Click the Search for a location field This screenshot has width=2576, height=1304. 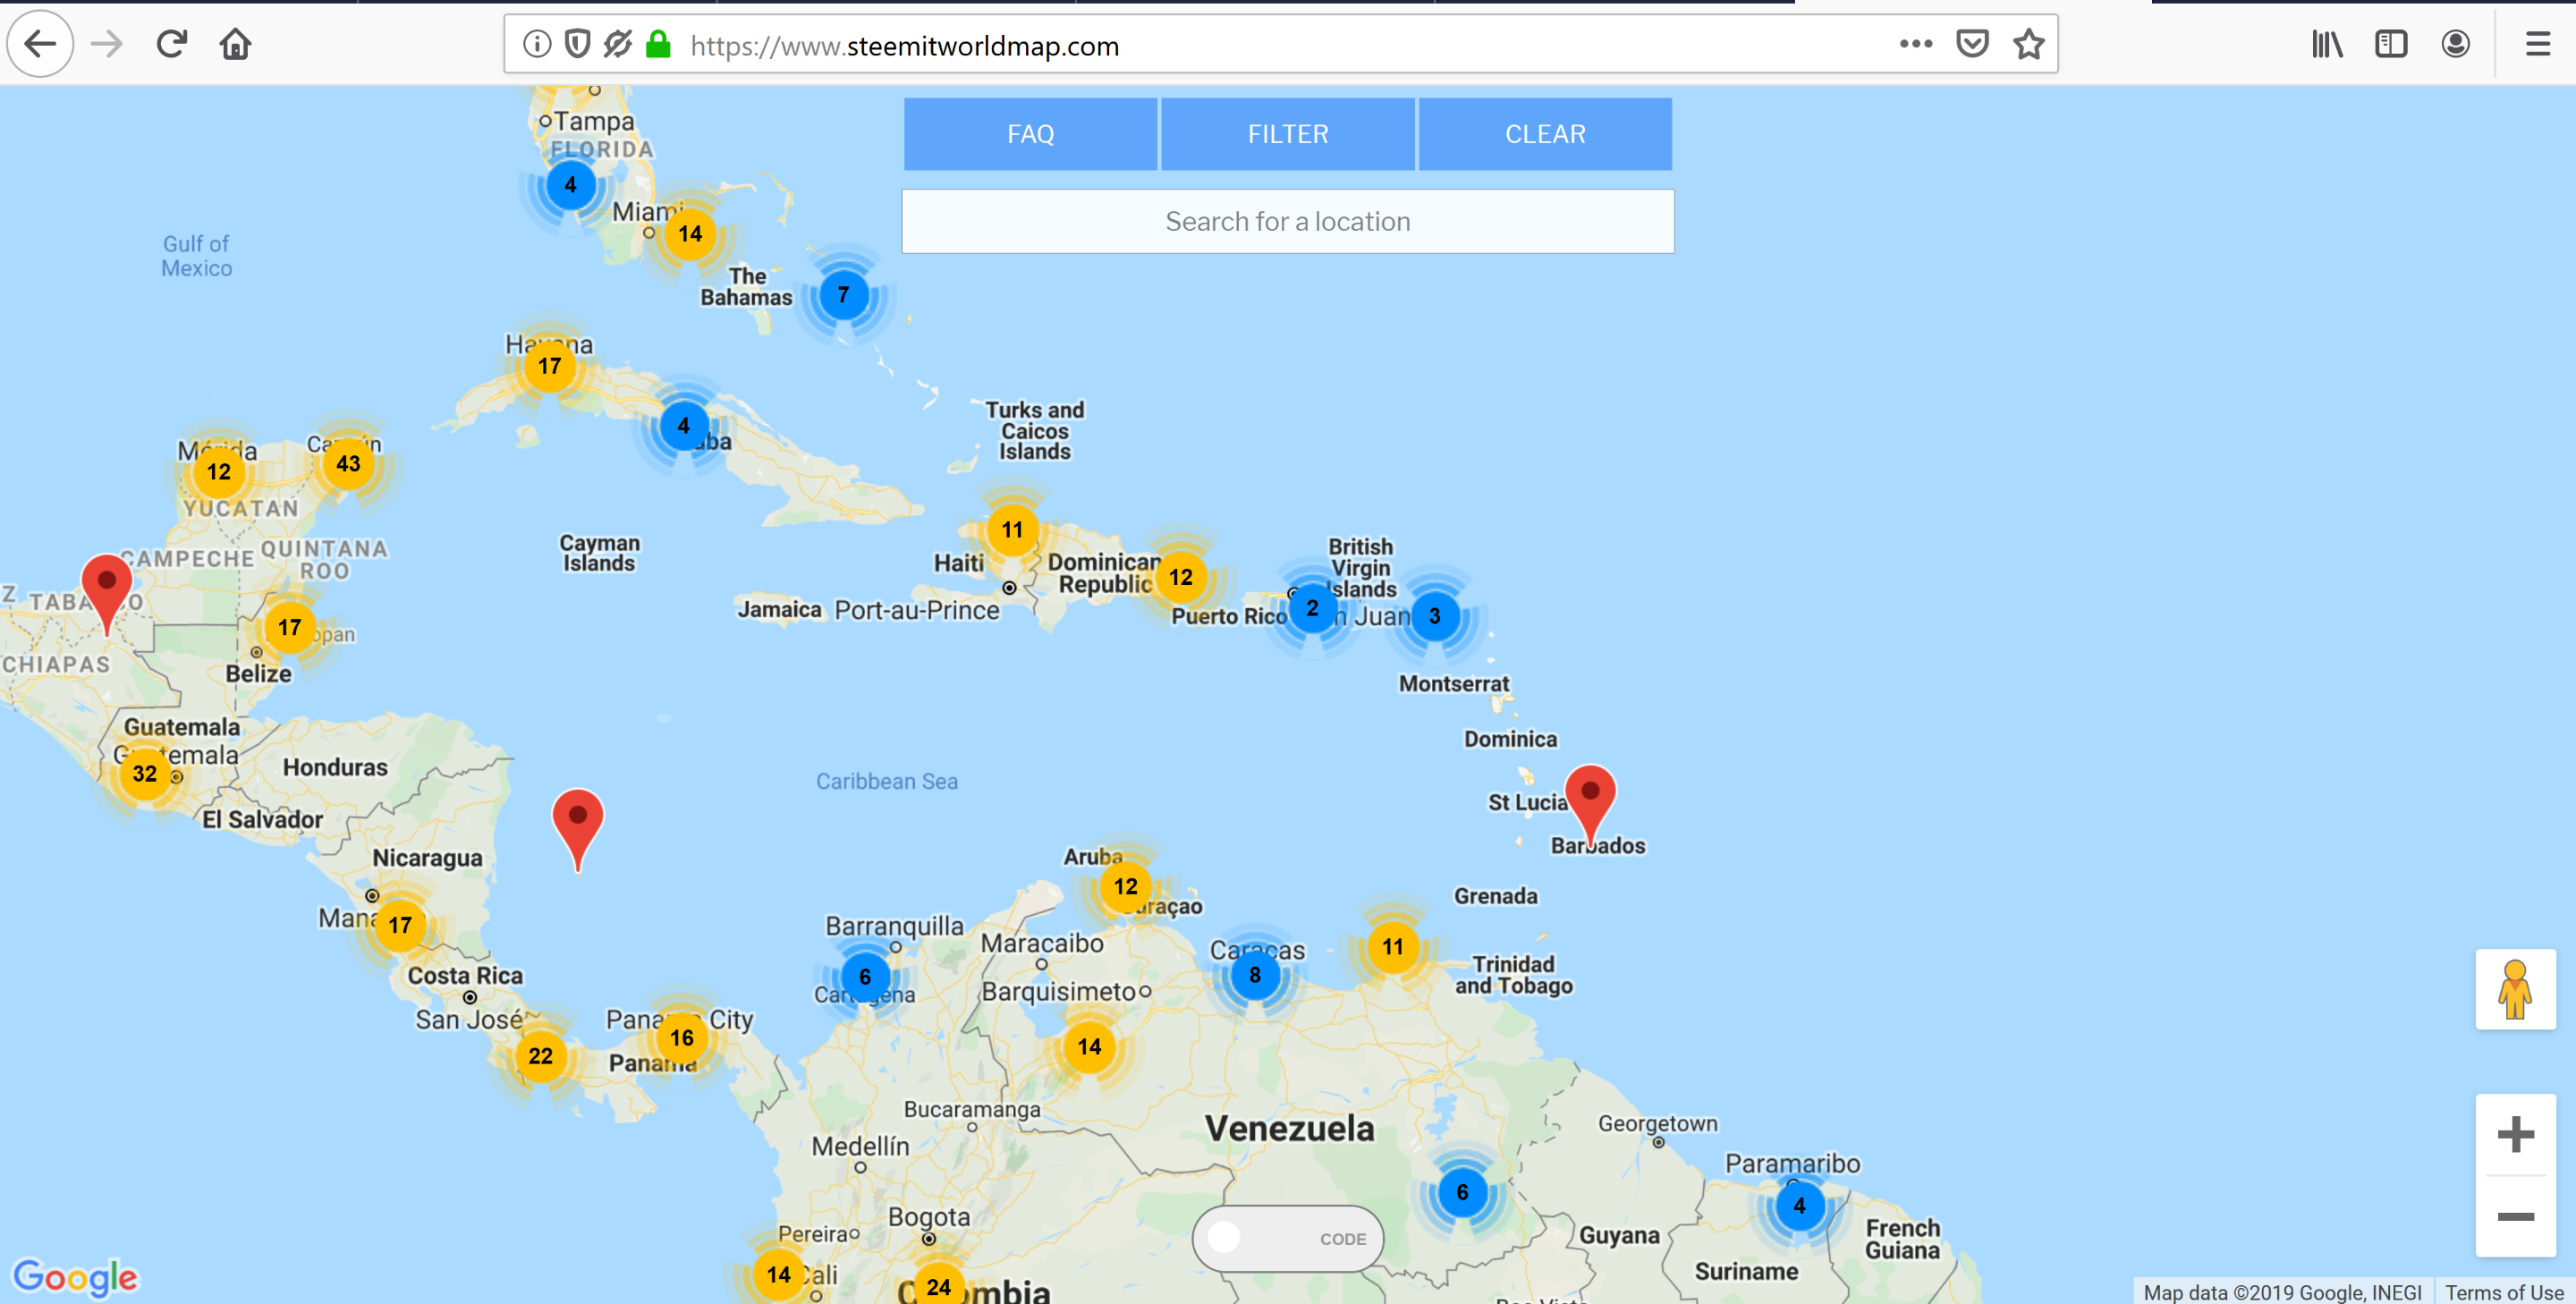[x=1287, y=221]
